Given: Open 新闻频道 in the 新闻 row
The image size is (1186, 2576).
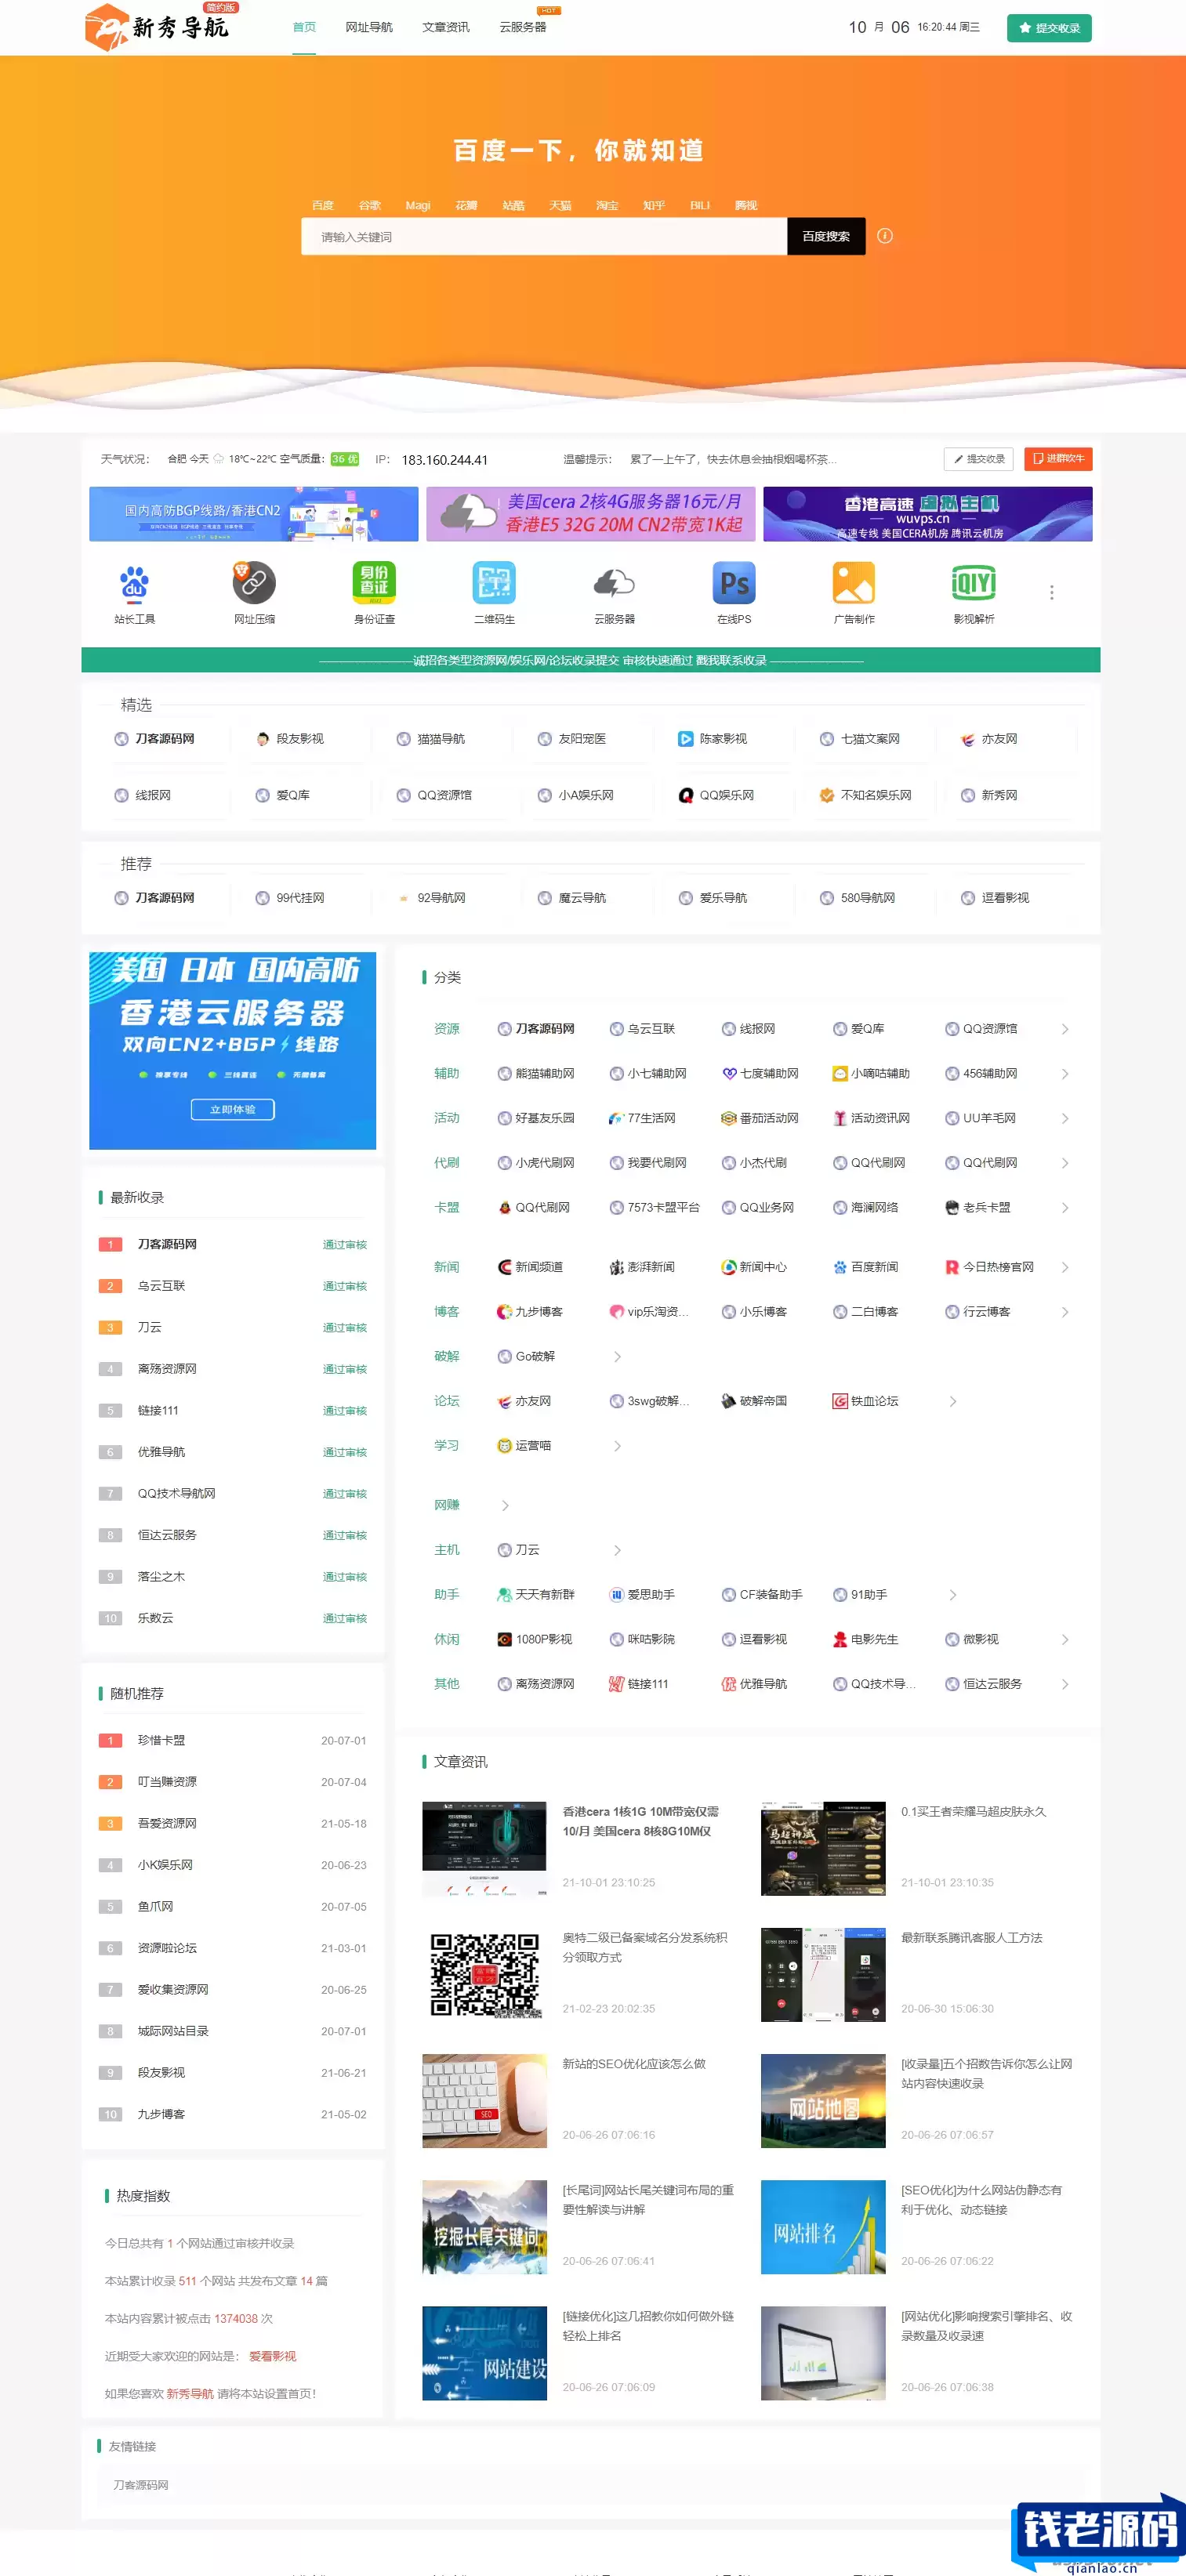Looking at the screenshot, I should pos(530,1267).
